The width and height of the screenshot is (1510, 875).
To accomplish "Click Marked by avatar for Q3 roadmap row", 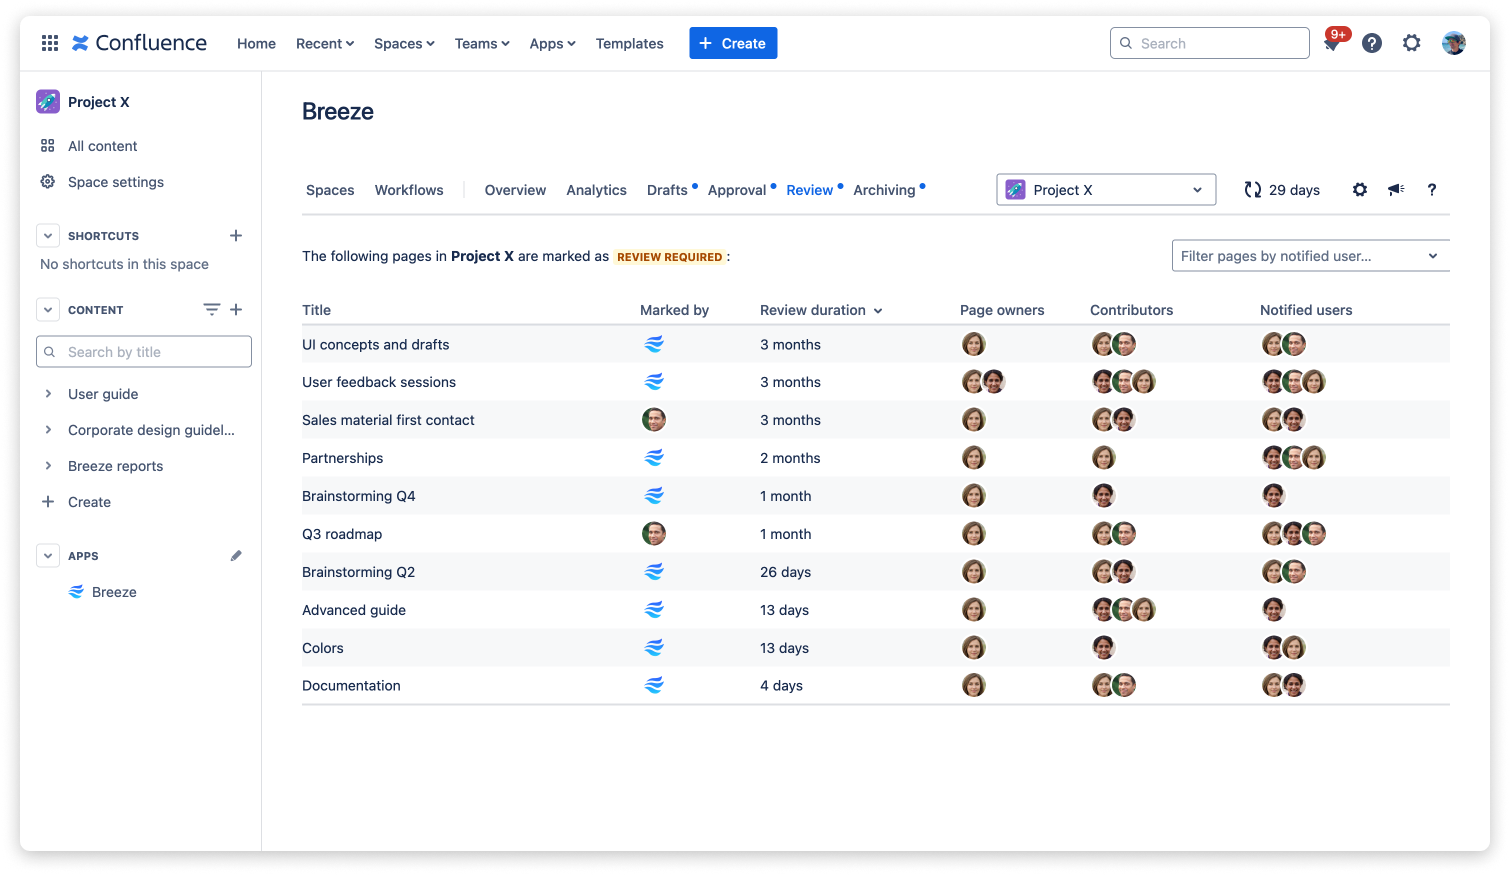I will [654, 534].
